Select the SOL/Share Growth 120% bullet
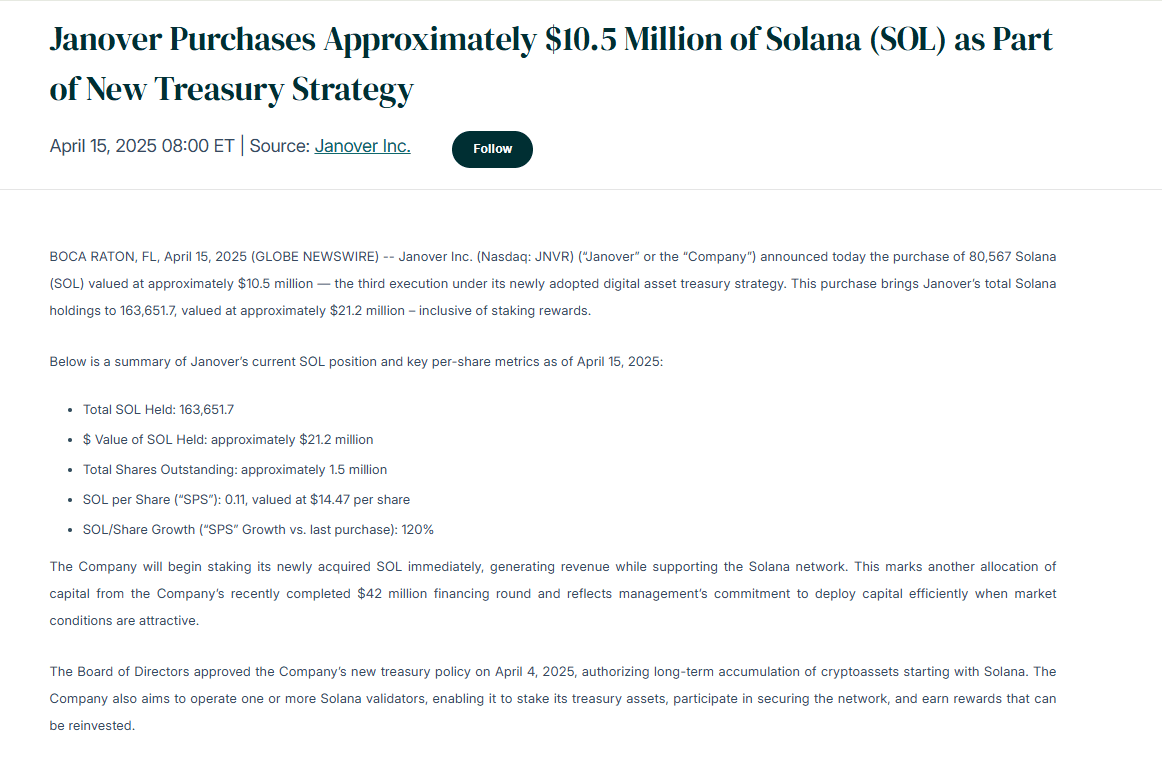1162x762 pixels. click(258, 529)
